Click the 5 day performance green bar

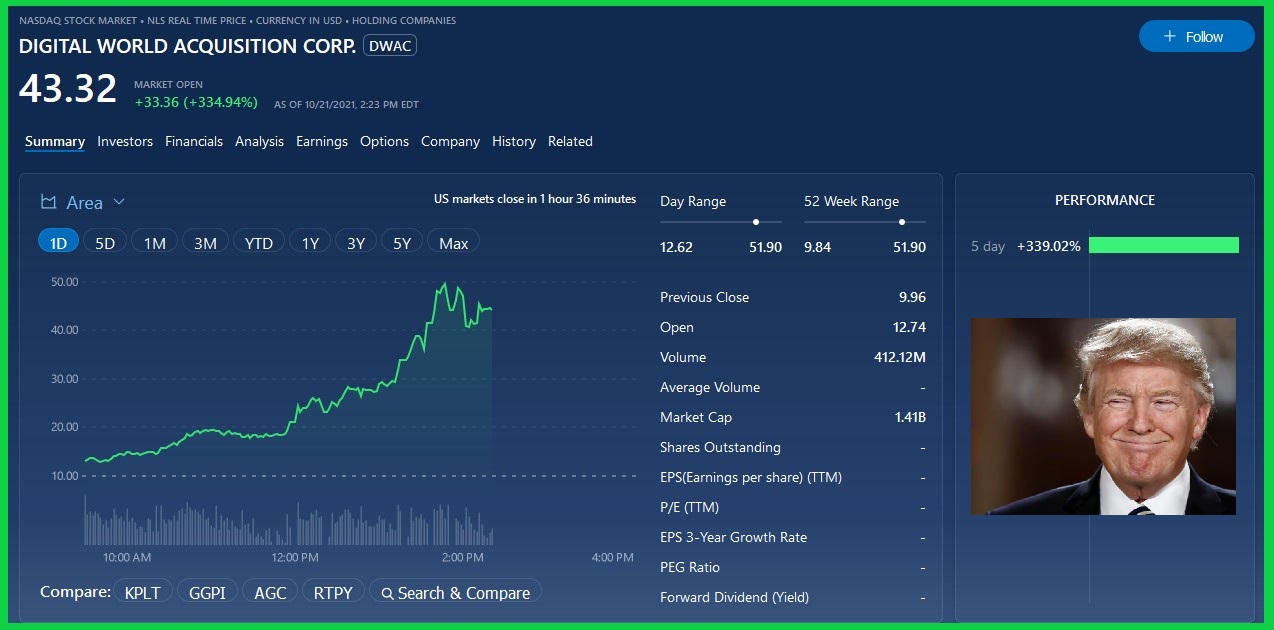[1163, 246]
